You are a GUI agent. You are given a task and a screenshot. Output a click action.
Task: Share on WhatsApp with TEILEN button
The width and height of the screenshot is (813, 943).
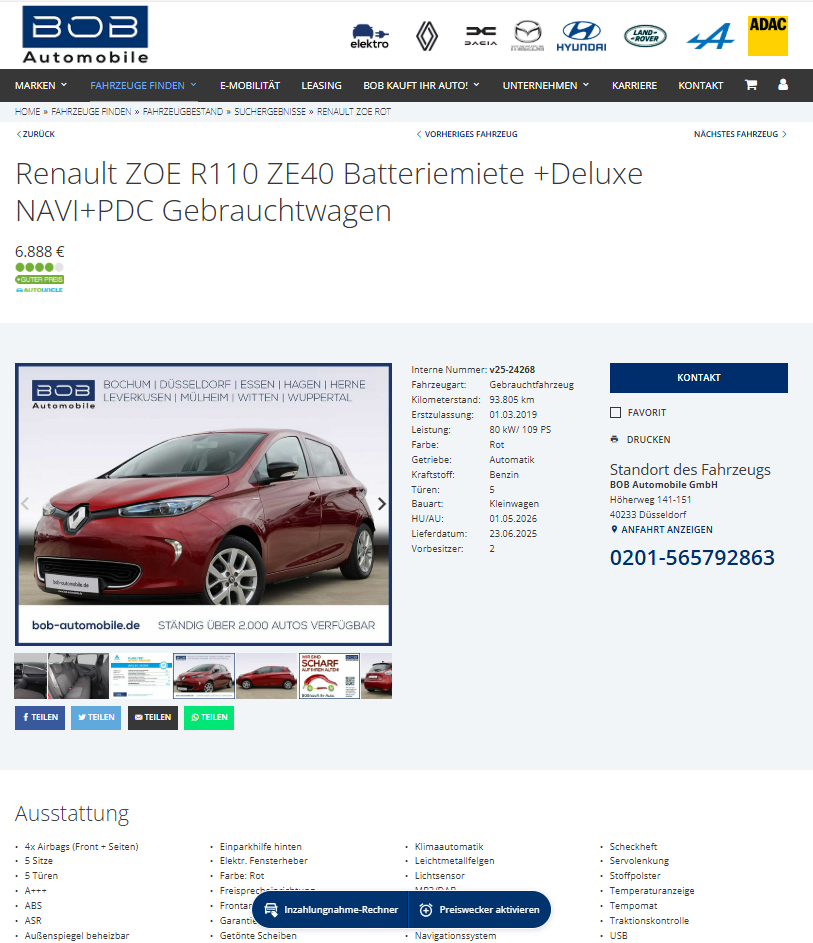pyautogui.click(x=209, y=717)
